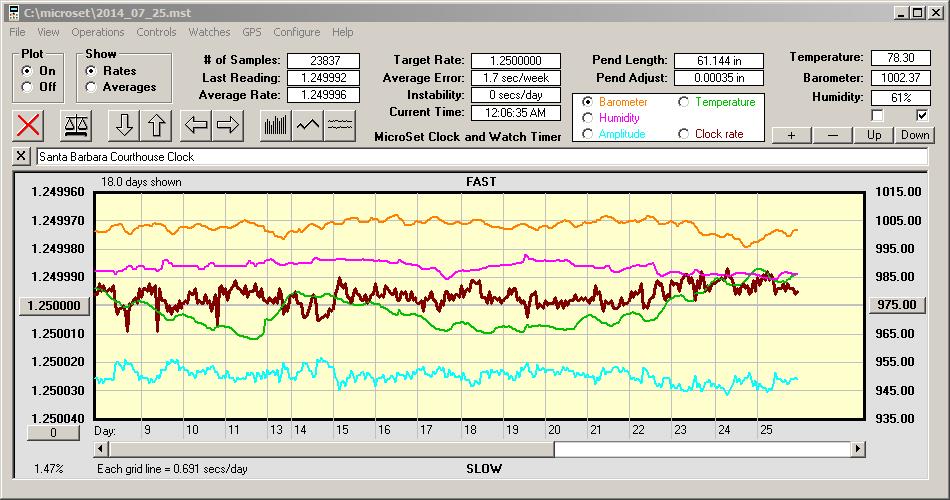Click the 1.47% status text
Viewport: 950px width, 500px height.
pyautogui.click(x=48, y=468)
